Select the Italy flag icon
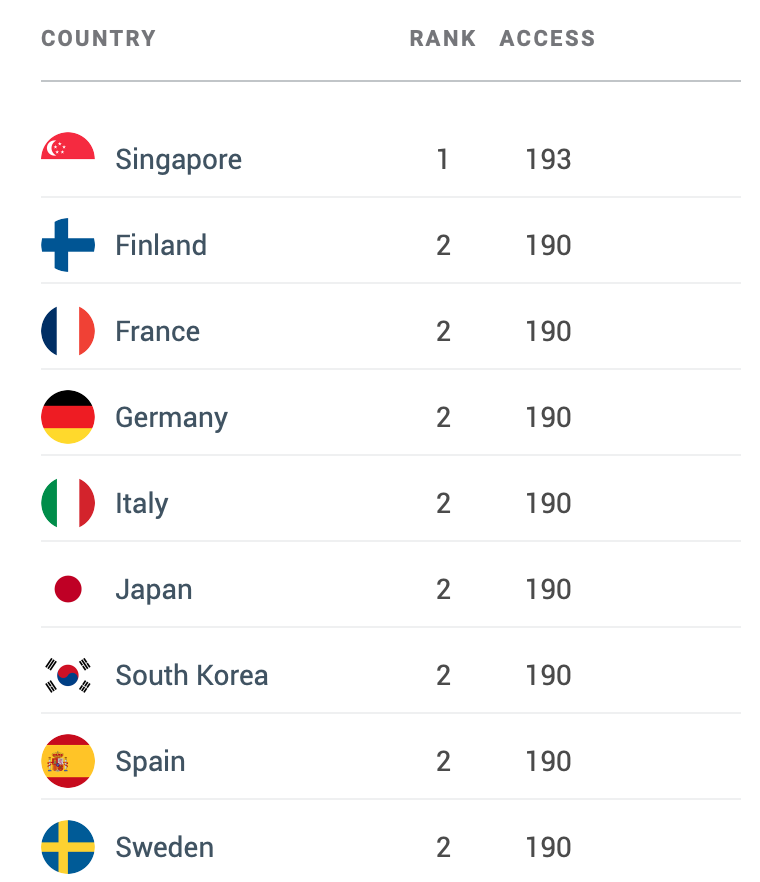This screenshot has height=882, width=760. click(68, 503)
